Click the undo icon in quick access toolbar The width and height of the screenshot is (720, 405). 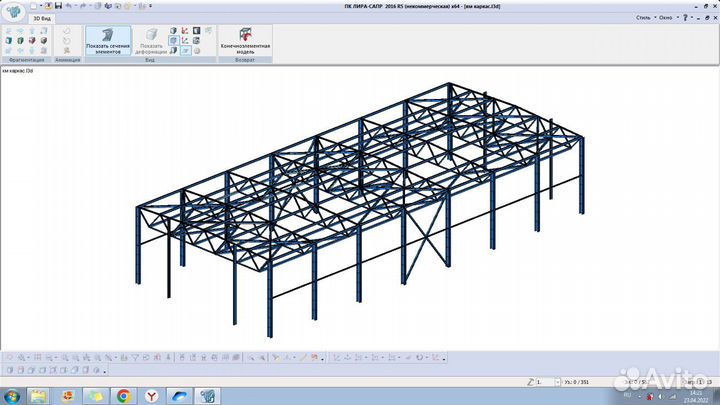coord(68,7)
